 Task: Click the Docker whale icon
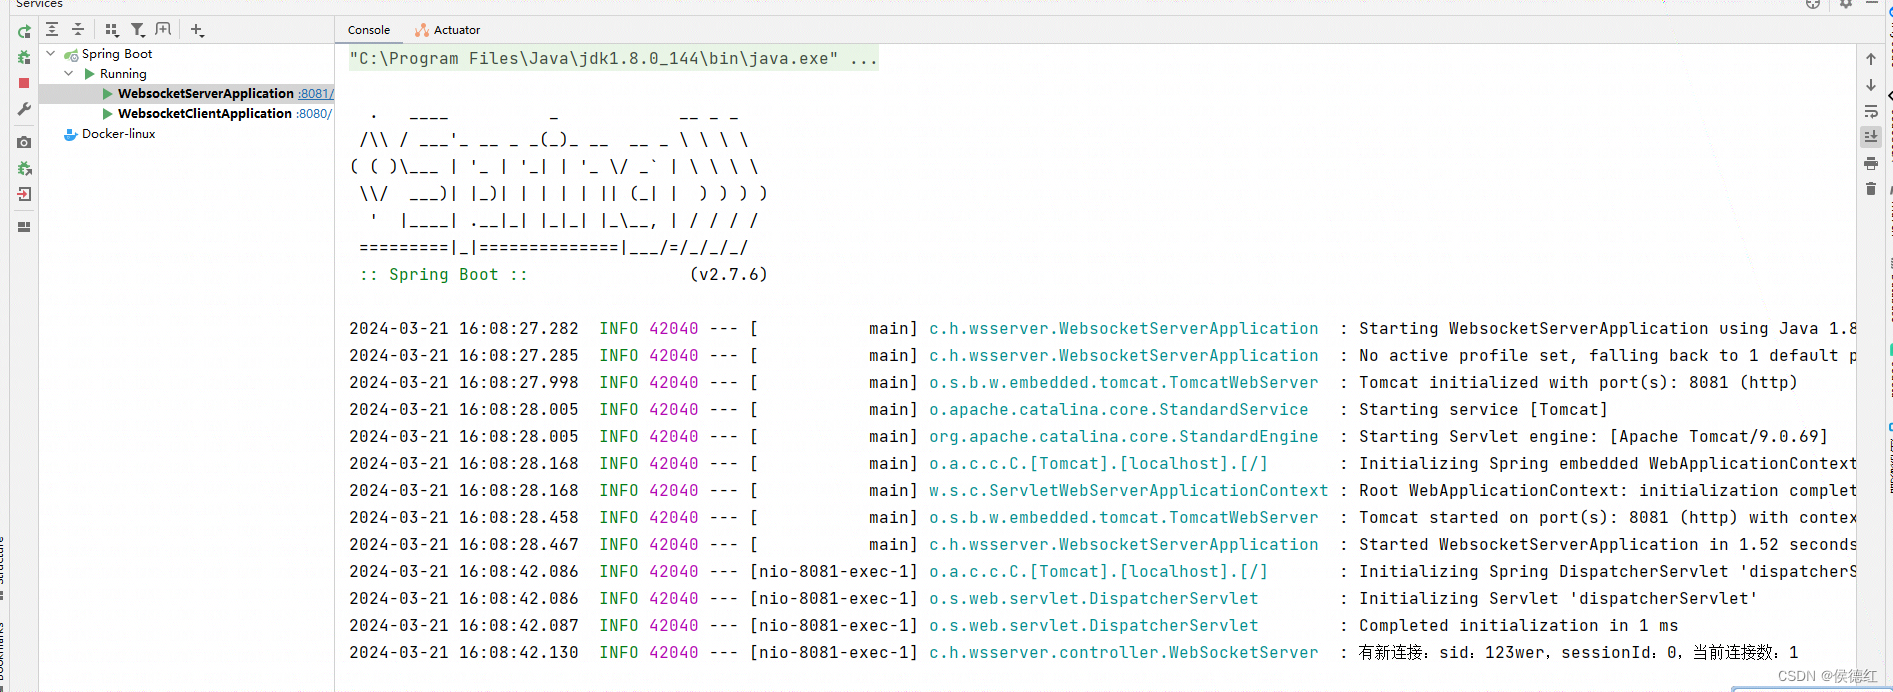71,134
